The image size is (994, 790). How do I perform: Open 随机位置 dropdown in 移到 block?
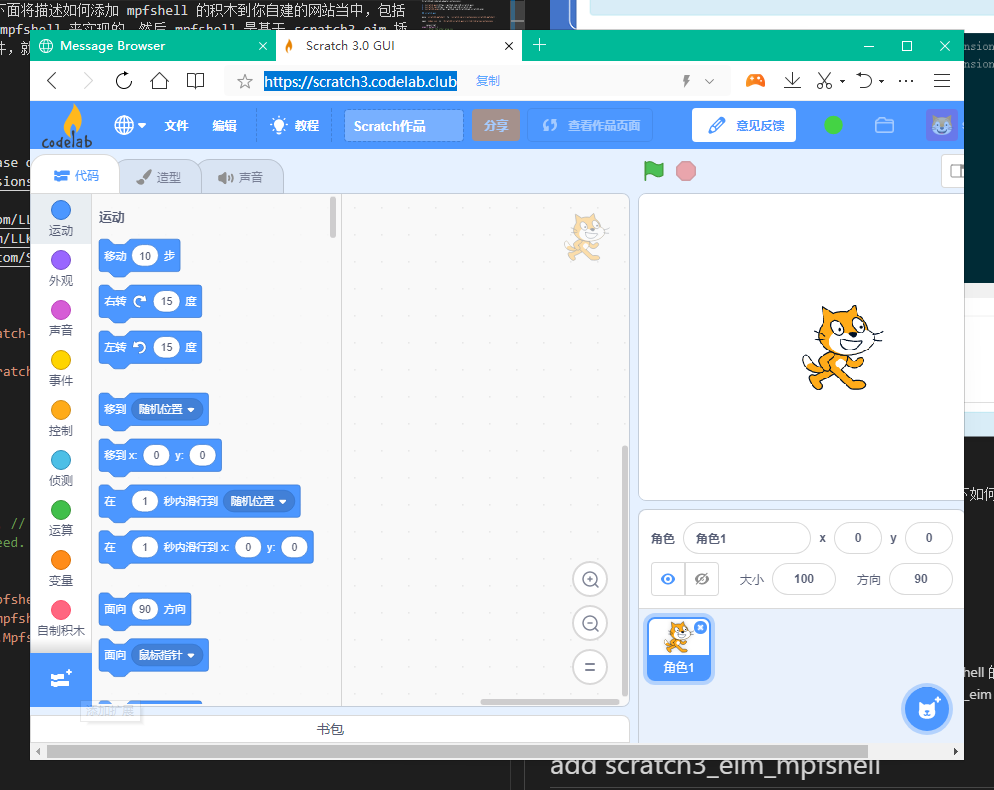click(x=167, y=410)
